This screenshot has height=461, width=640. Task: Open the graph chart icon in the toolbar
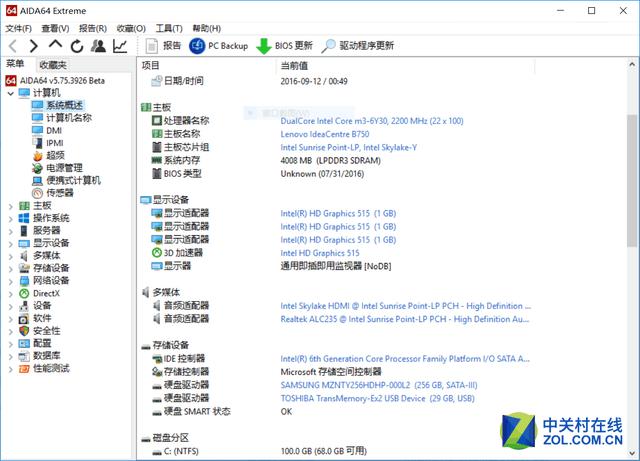pos(120,46)
